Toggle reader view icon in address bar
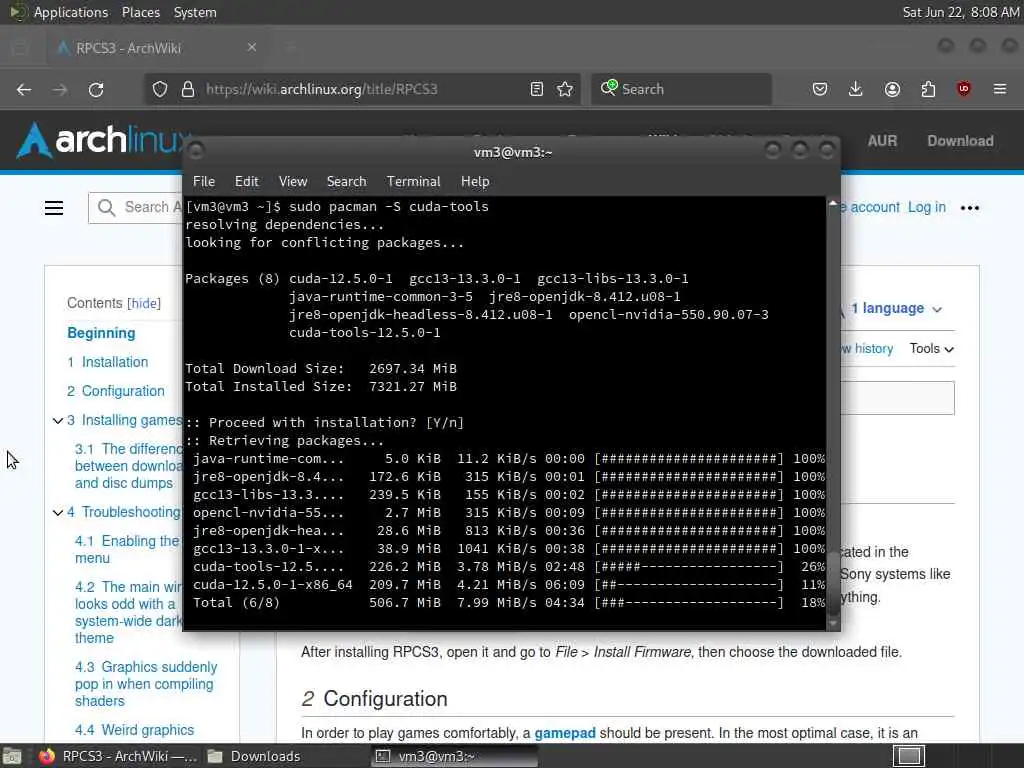This screenshot has height=768, width=1024. click(x=537, y=89)
